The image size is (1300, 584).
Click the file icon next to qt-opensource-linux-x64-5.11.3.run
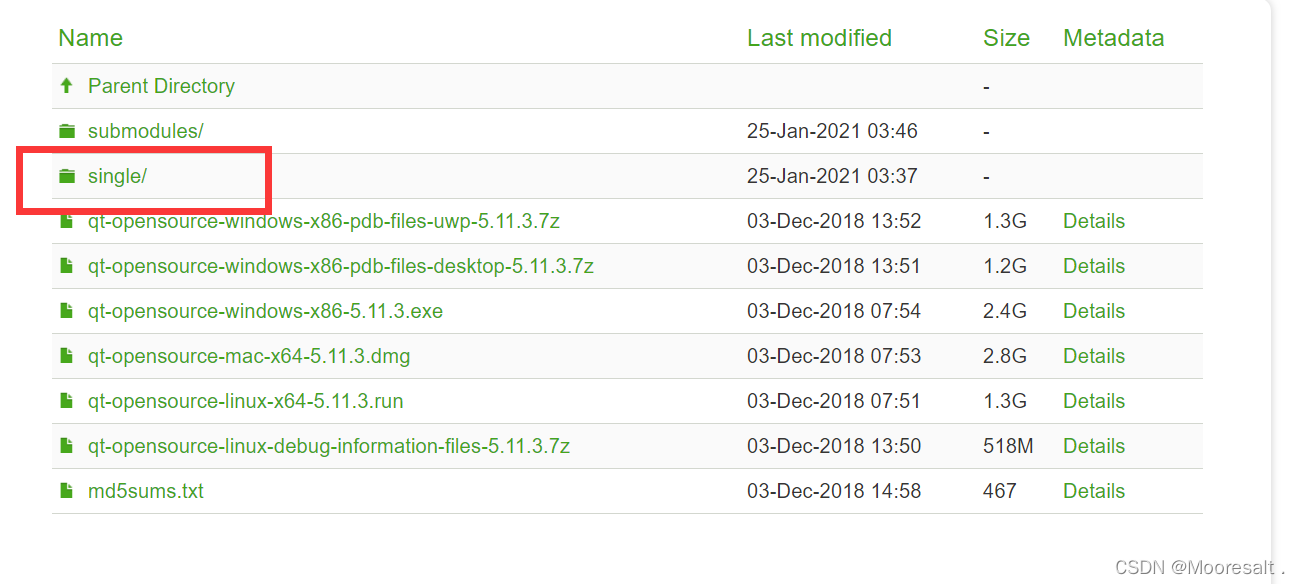pos(66,400)
